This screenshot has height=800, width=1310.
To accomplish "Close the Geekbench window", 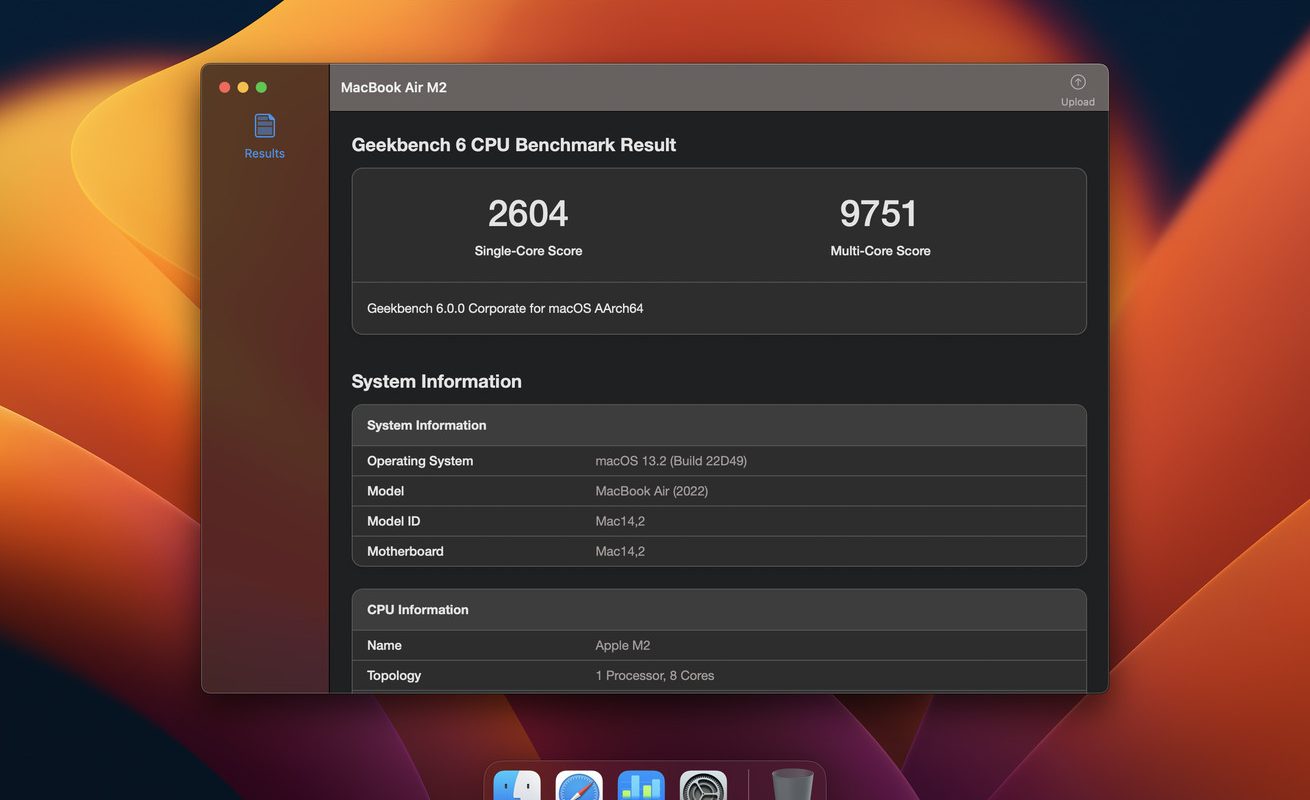I will coord(224,88).
